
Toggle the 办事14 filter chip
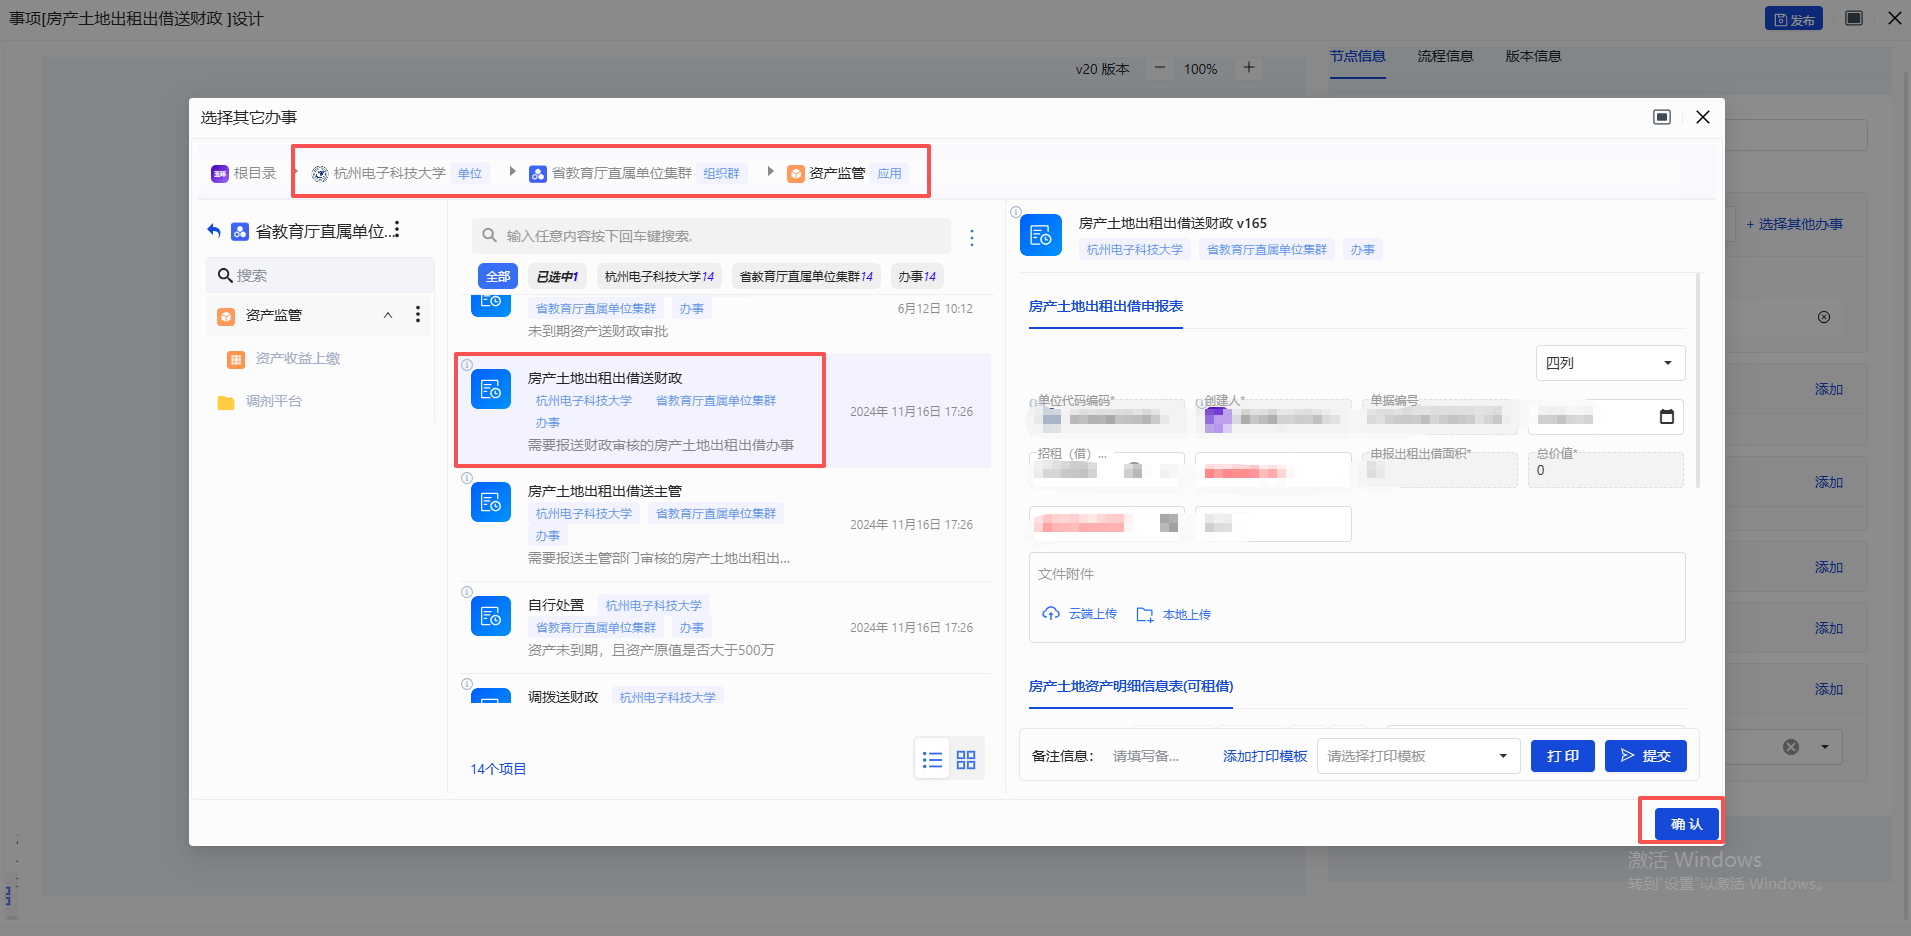tap(916, 277)
